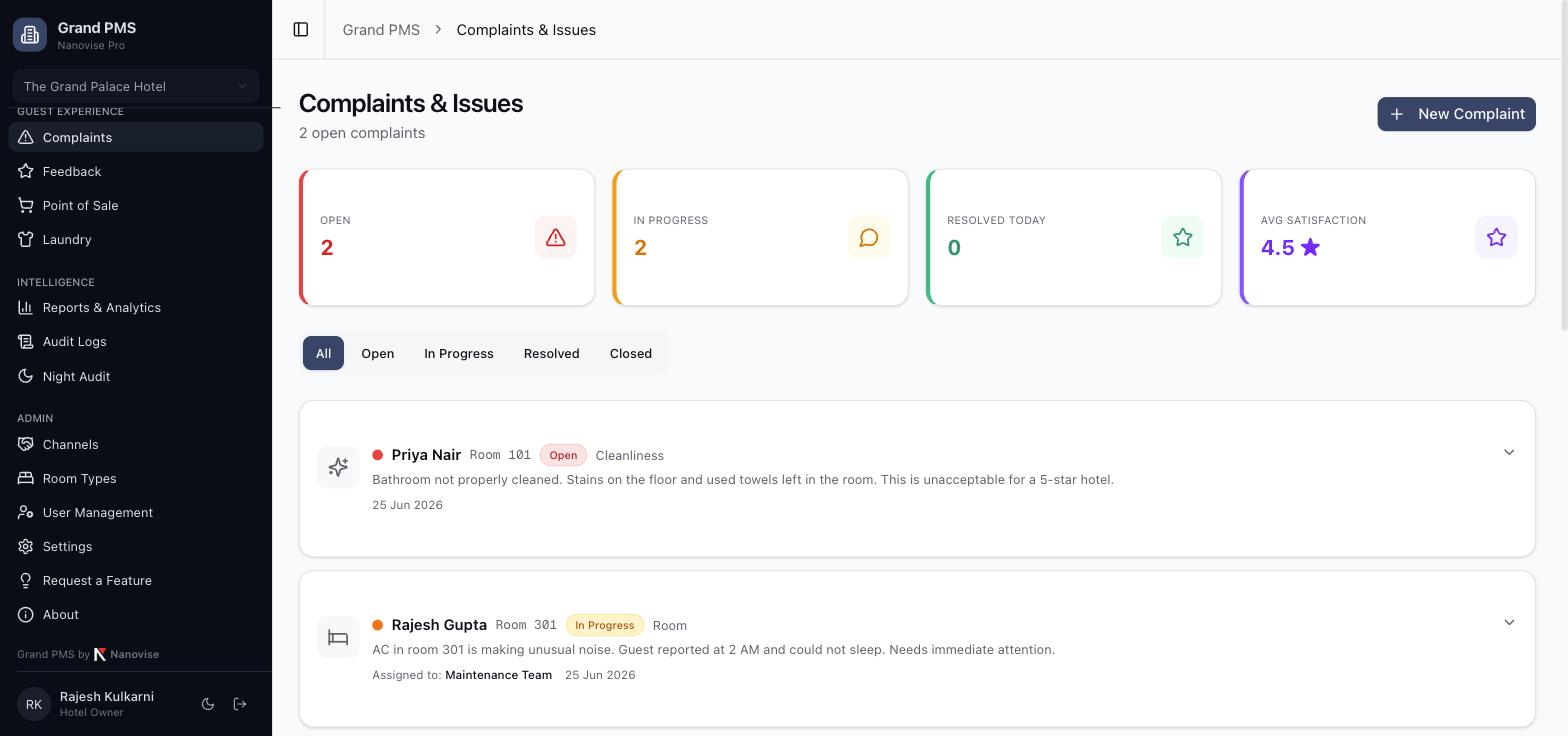Open User Management

[x=136, y=512]
